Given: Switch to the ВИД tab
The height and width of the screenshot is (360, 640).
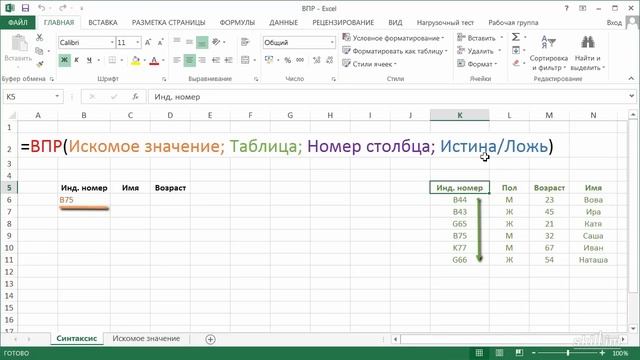Looking at the screenshot, I should [395, 22].
